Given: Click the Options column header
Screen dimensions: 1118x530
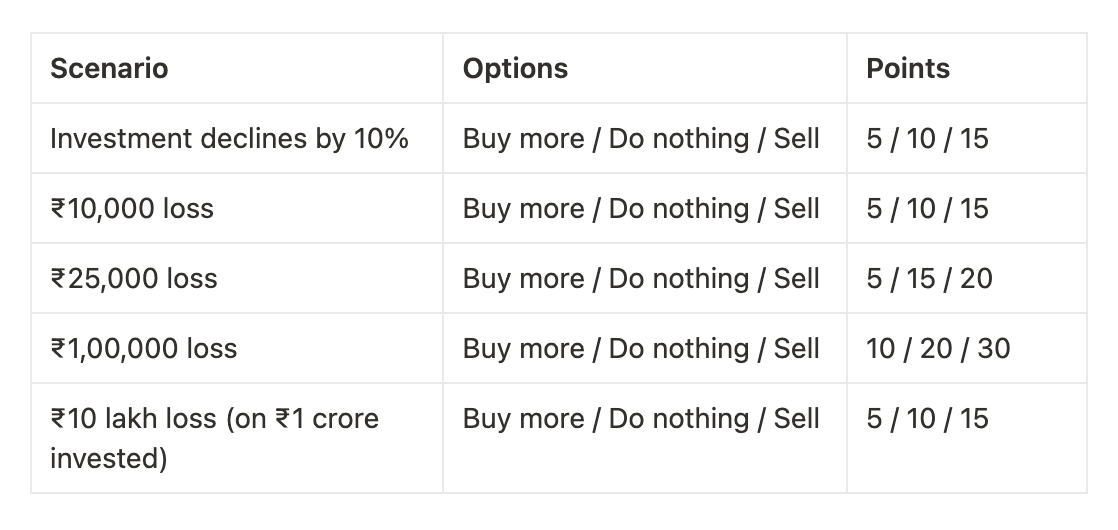Looking at the screenshot, I should [x=515, y=69].
